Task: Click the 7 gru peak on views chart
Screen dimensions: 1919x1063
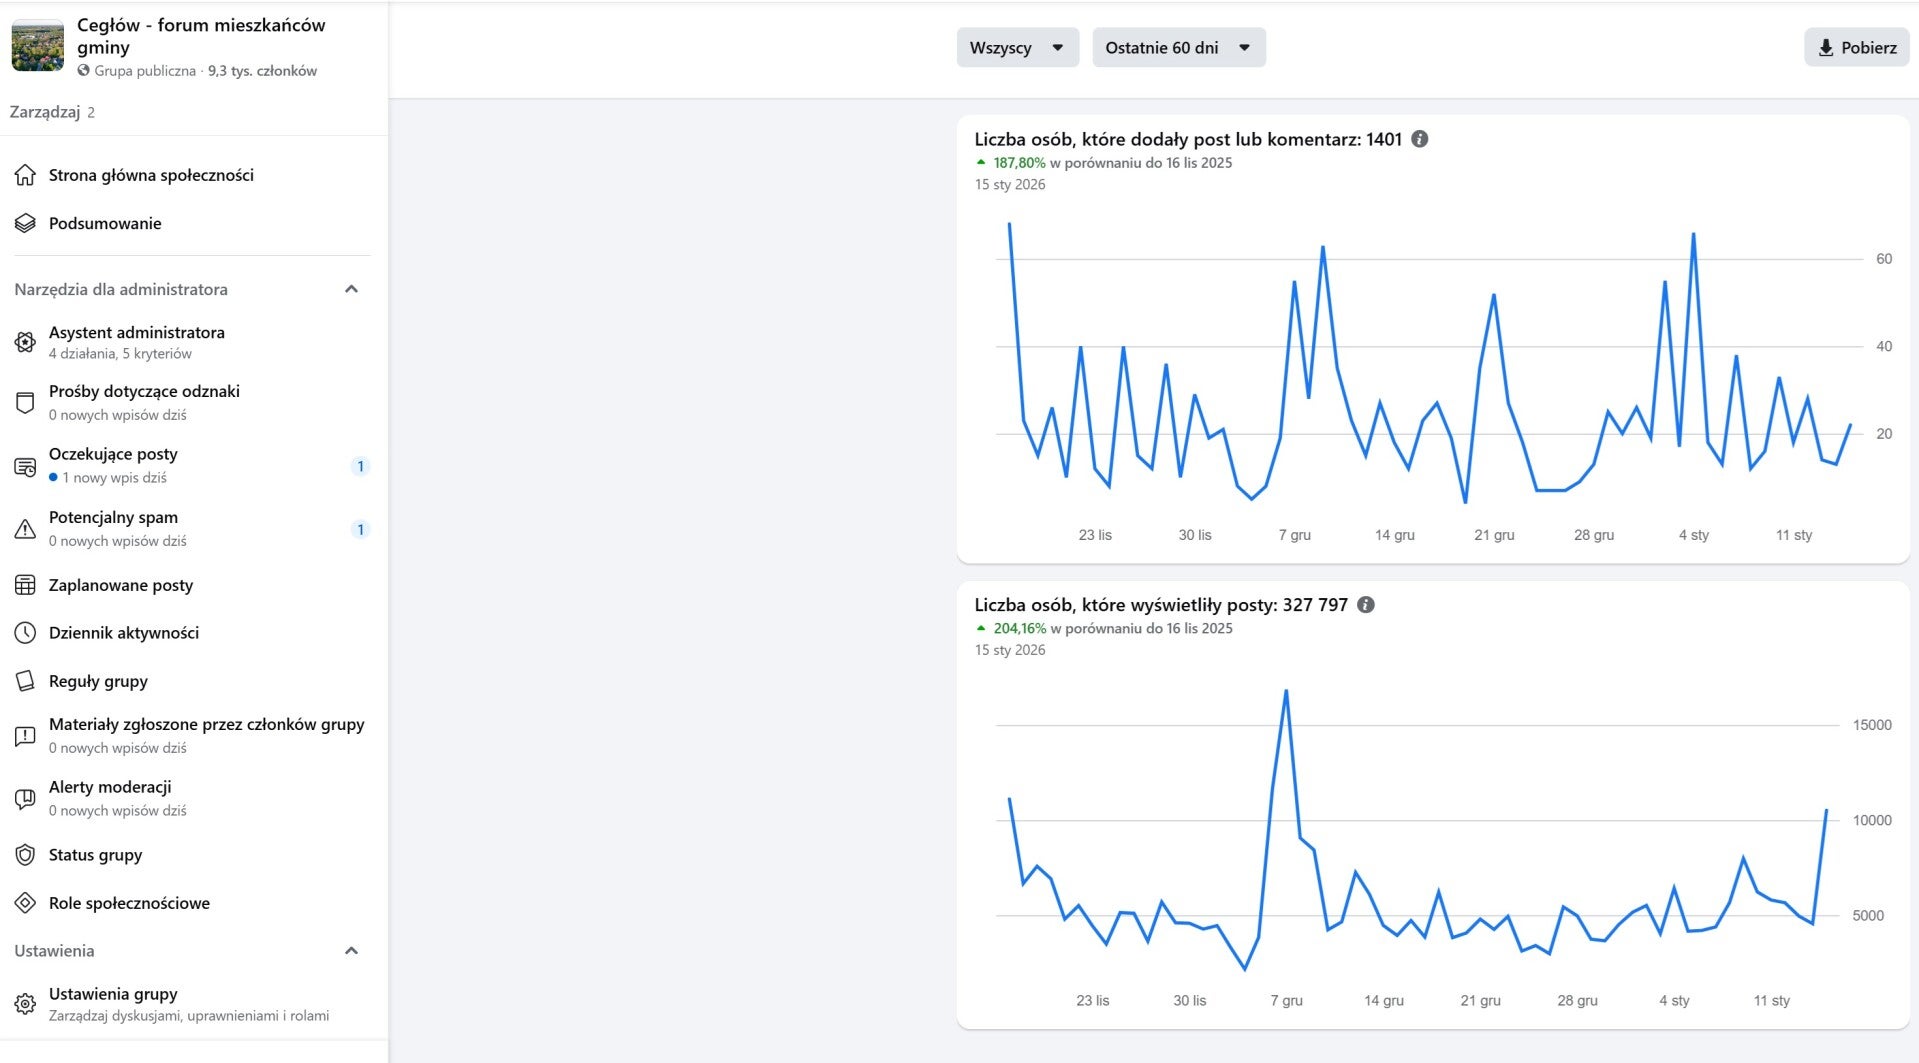Action: [x=1286, y=691]
